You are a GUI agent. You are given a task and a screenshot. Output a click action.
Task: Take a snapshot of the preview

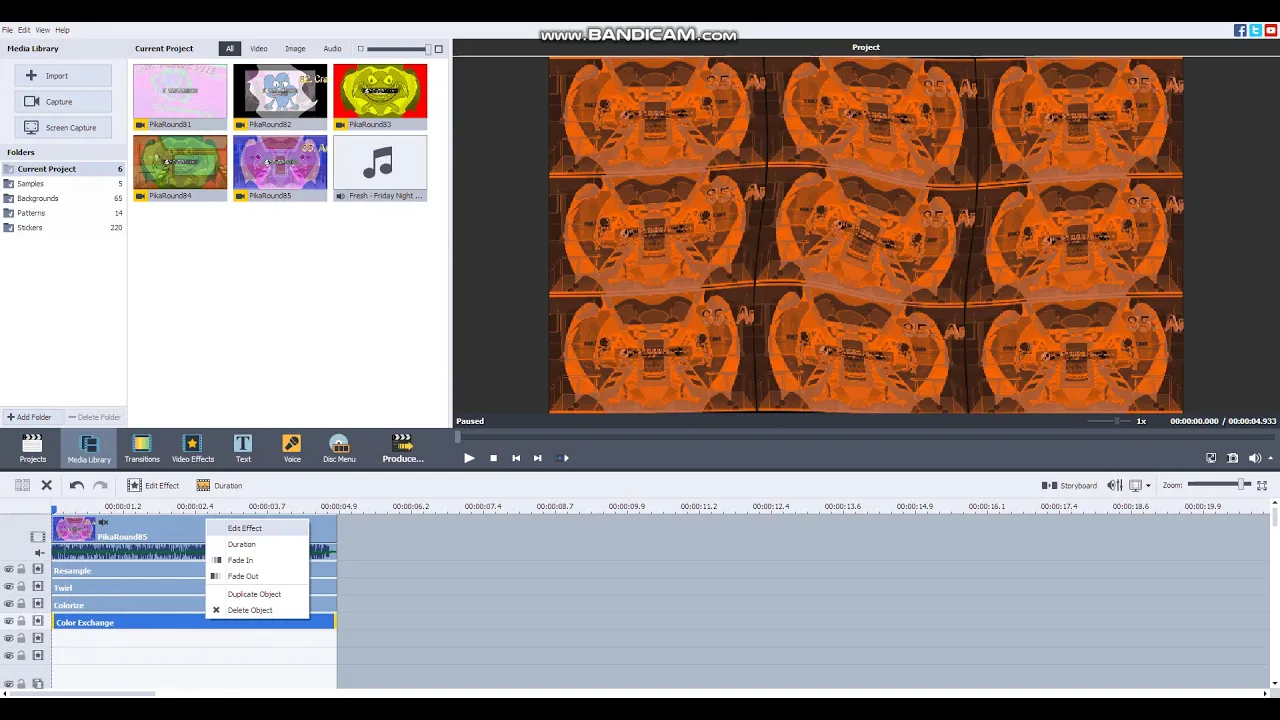(x=1233, y=458)
